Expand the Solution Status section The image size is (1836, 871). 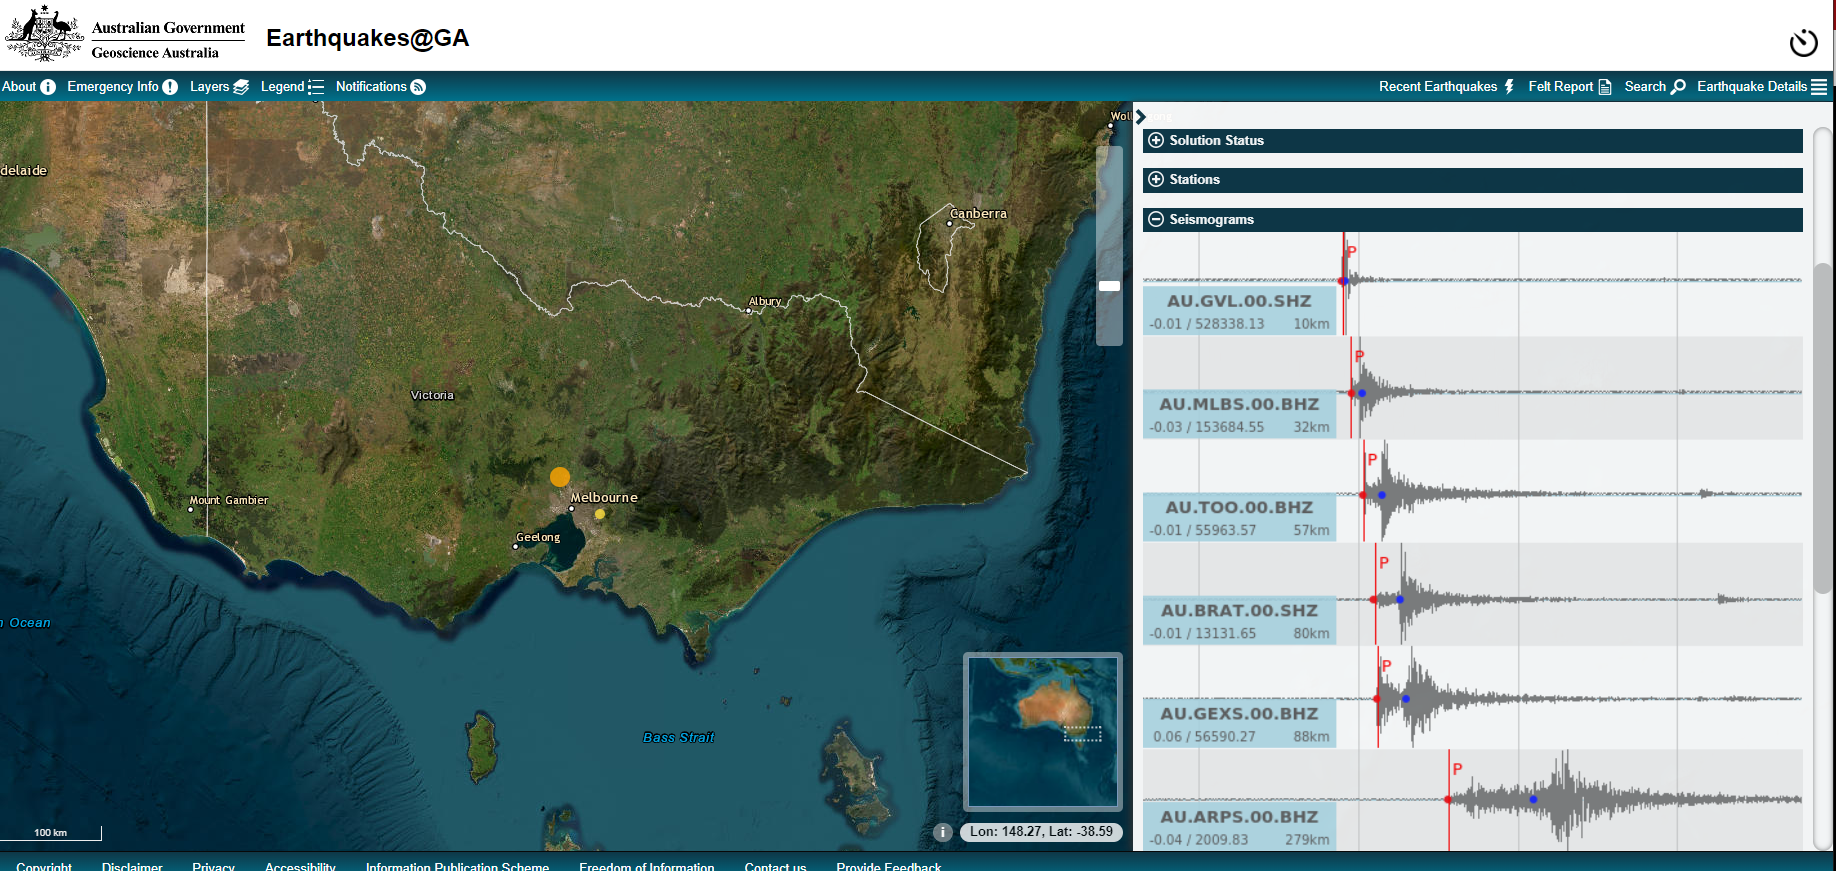(1472, 141)
